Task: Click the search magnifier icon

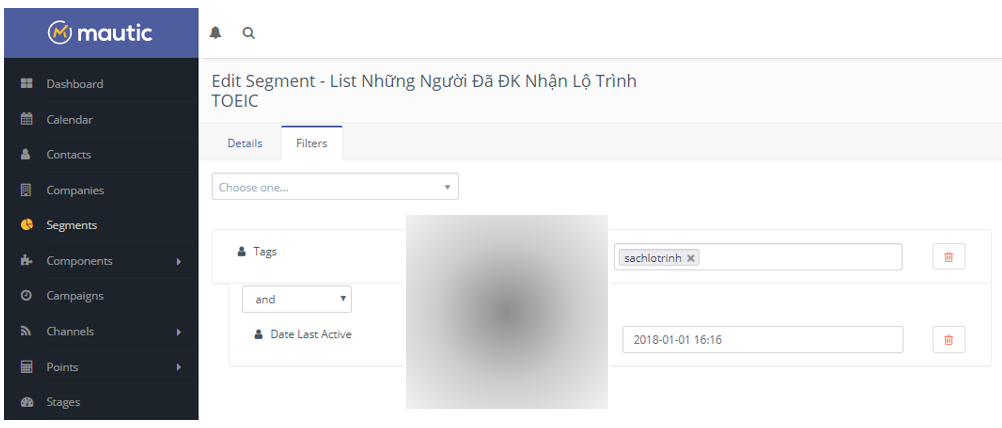Action: coord(248,33)
